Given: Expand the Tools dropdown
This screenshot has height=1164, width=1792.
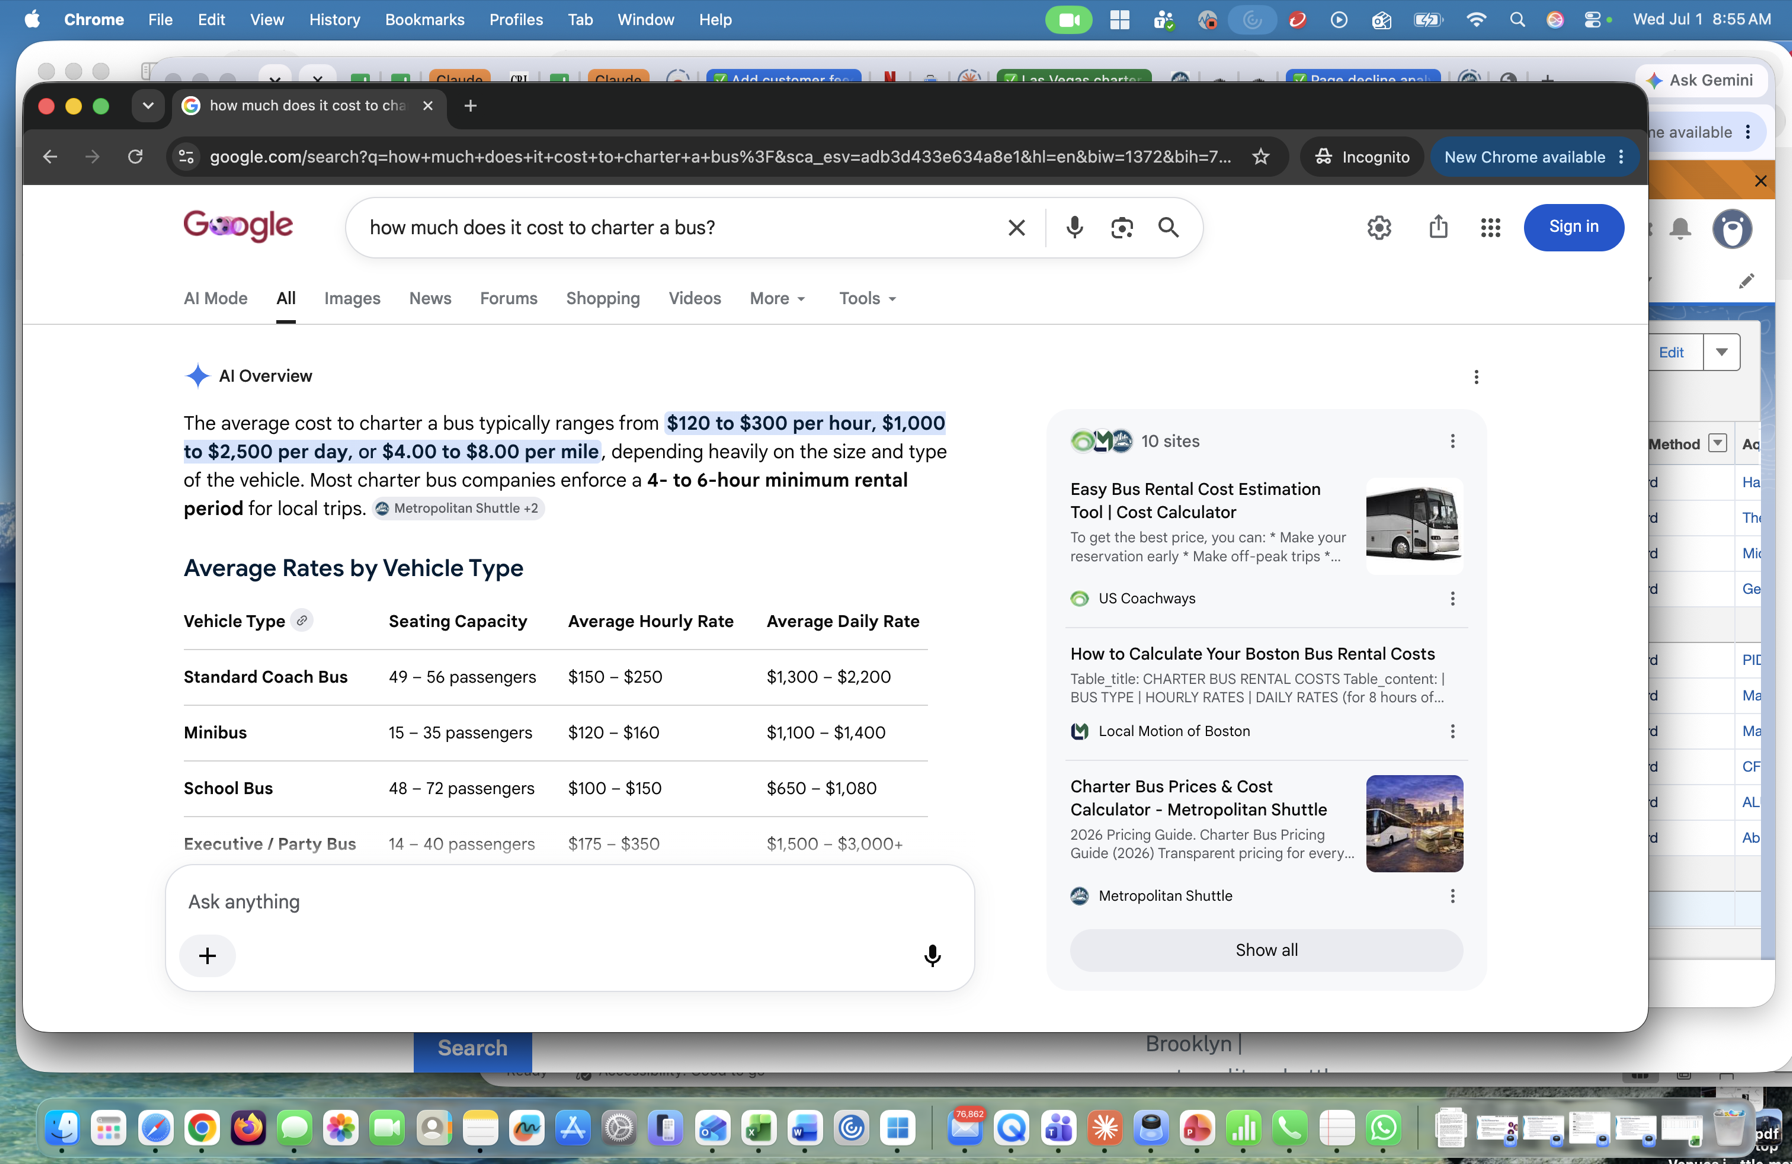Looking at the screenshot, I should 867,299.
